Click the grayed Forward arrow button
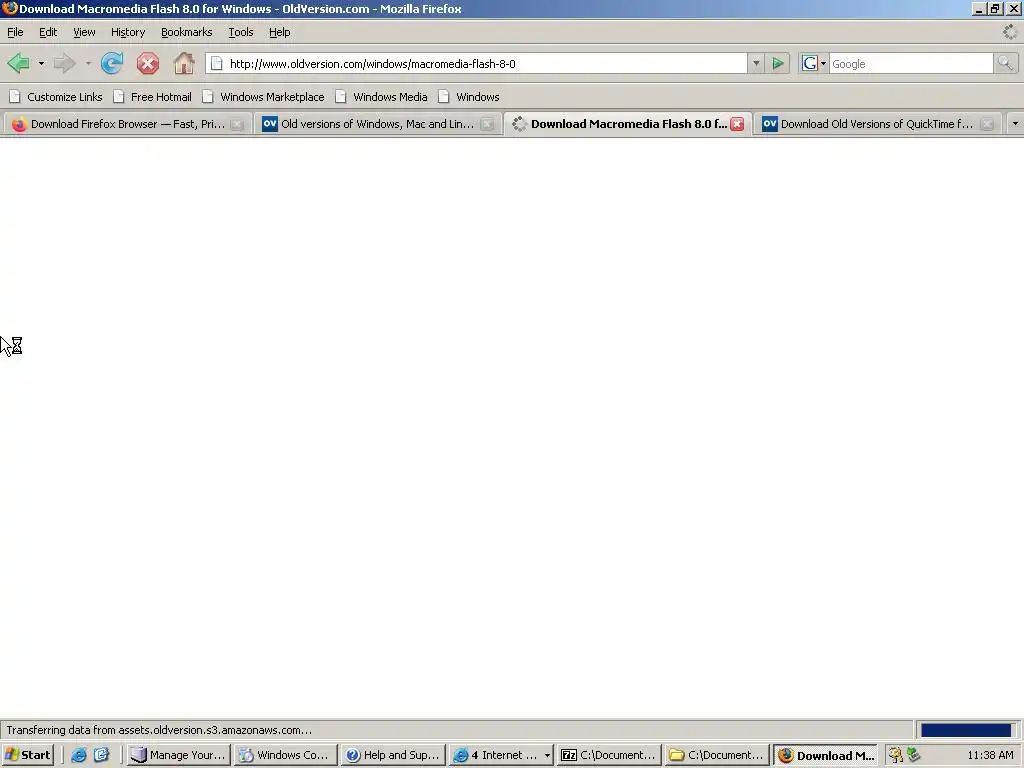 click(64, 63)
